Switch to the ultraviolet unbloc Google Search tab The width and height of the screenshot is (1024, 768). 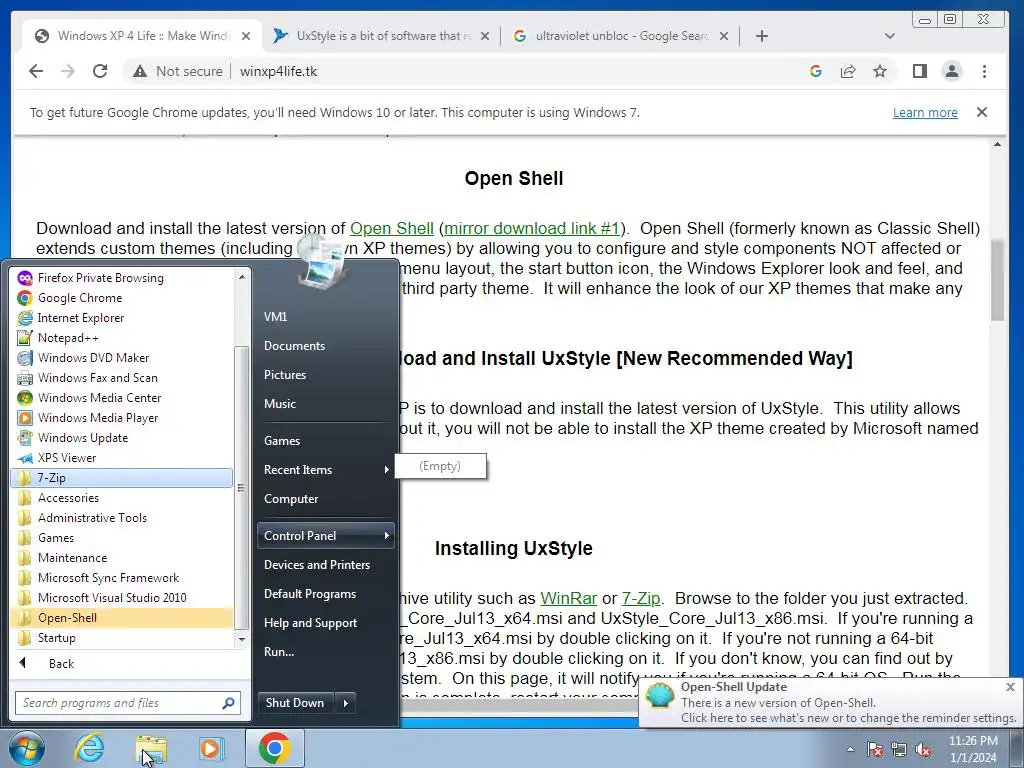coord(620,36)
